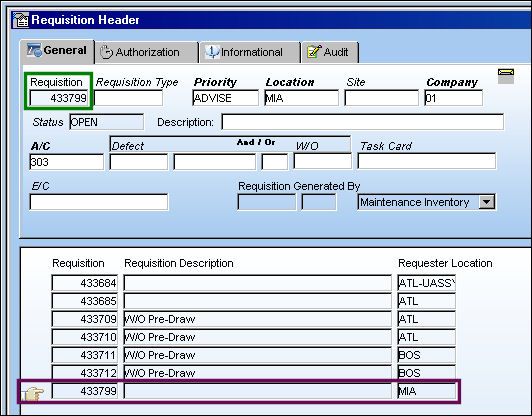Click the Task Card field

point(426,161)
